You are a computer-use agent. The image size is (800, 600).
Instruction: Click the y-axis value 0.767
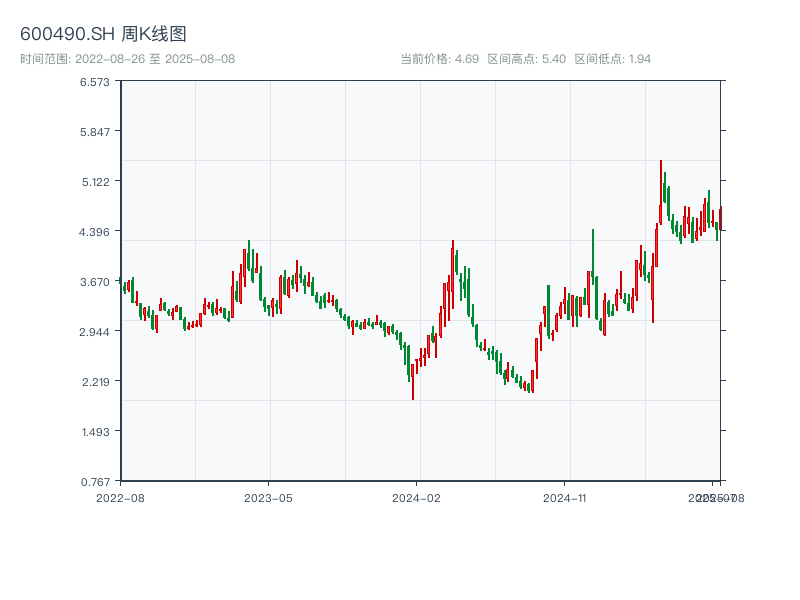point(95,482)
